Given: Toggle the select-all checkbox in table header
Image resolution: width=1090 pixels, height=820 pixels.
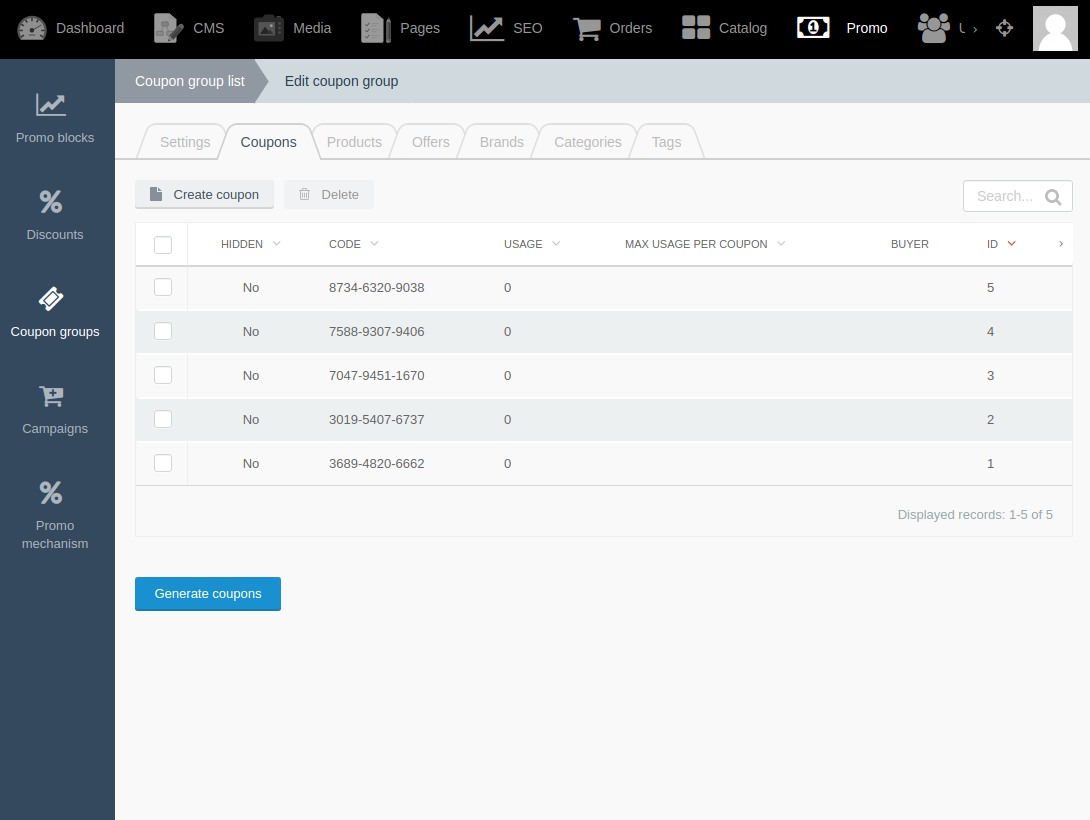Looking at the screenshot, I should coord(163,245).
